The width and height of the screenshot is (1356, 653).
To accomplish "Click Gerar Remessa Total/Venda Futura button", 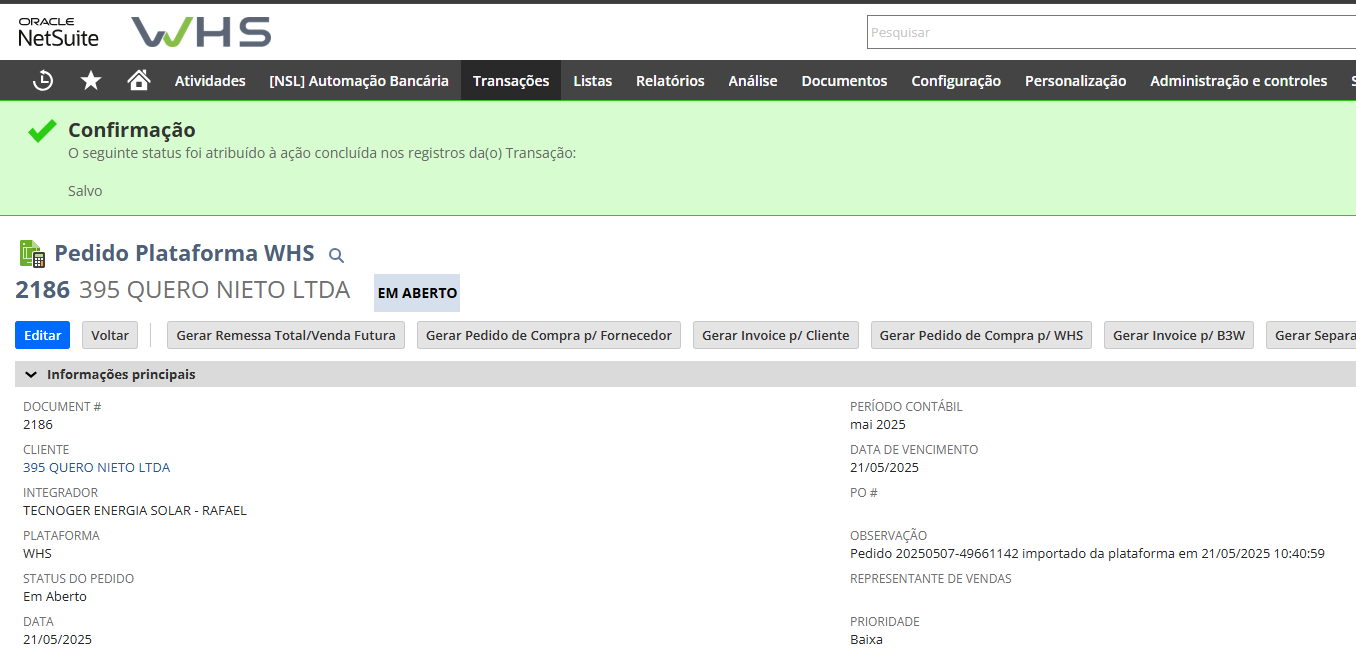I will pos(286,335).
